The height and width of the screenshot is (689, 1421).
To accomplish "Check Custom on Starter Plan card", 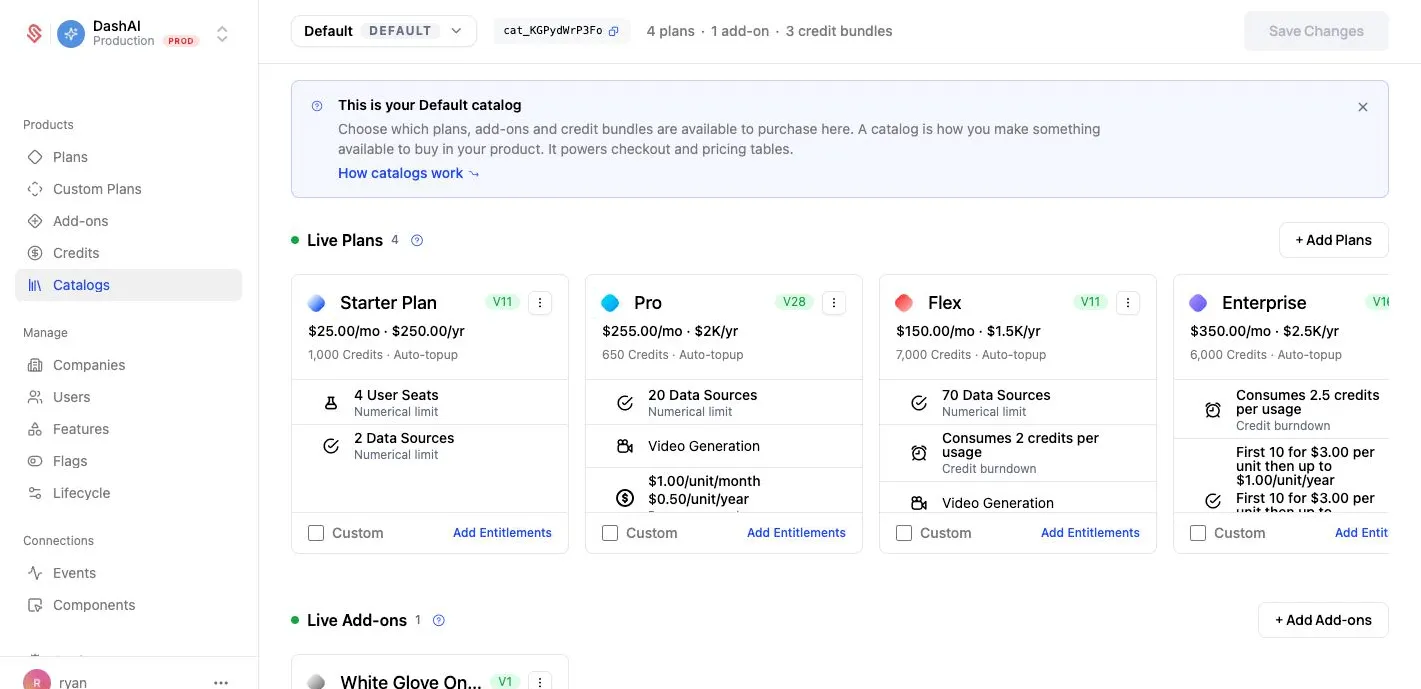I will point(316,533).
